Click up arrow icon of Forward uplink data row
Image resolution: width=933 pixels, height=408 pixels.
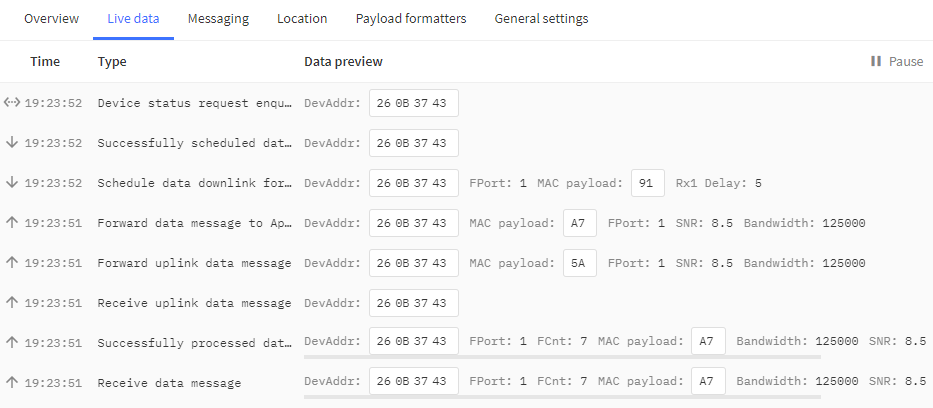pyautogui.click(x=12, y=262)
